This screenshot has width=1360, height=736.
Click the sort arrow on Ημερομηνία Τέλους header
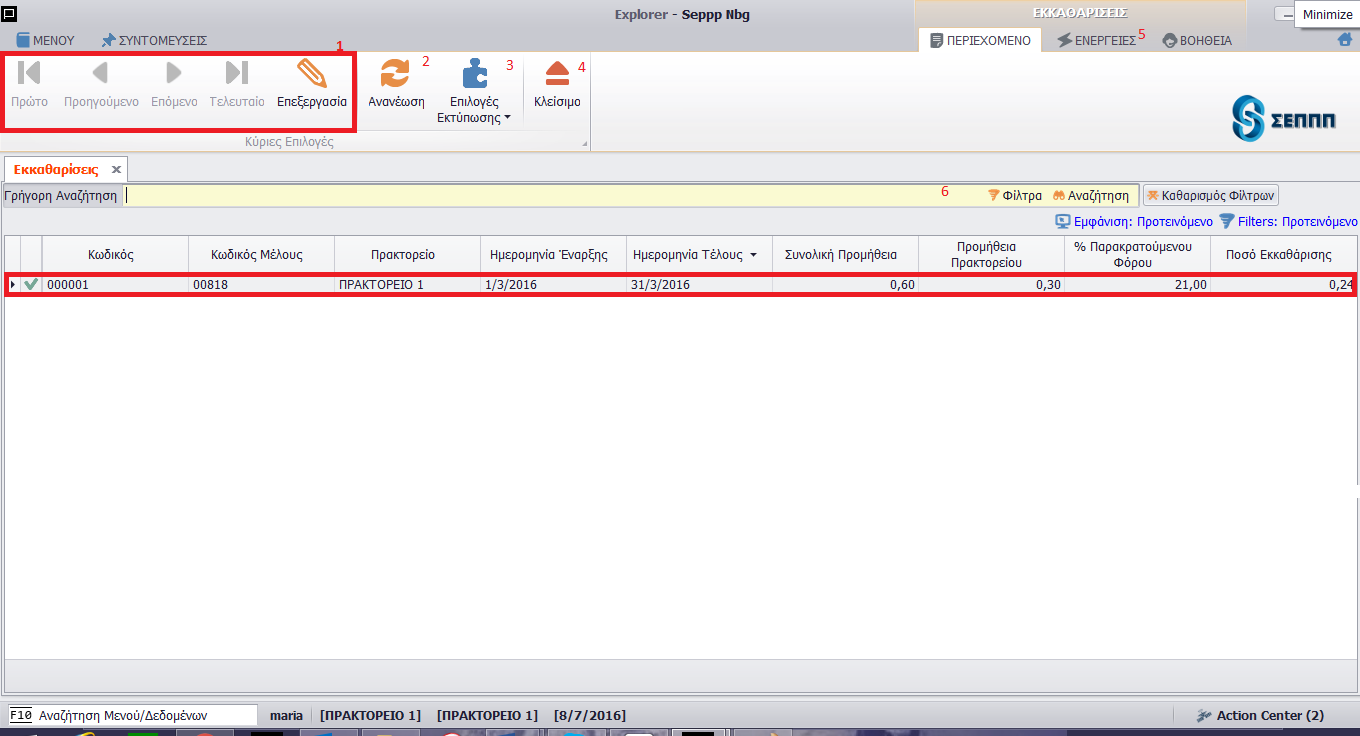point(753,255)
